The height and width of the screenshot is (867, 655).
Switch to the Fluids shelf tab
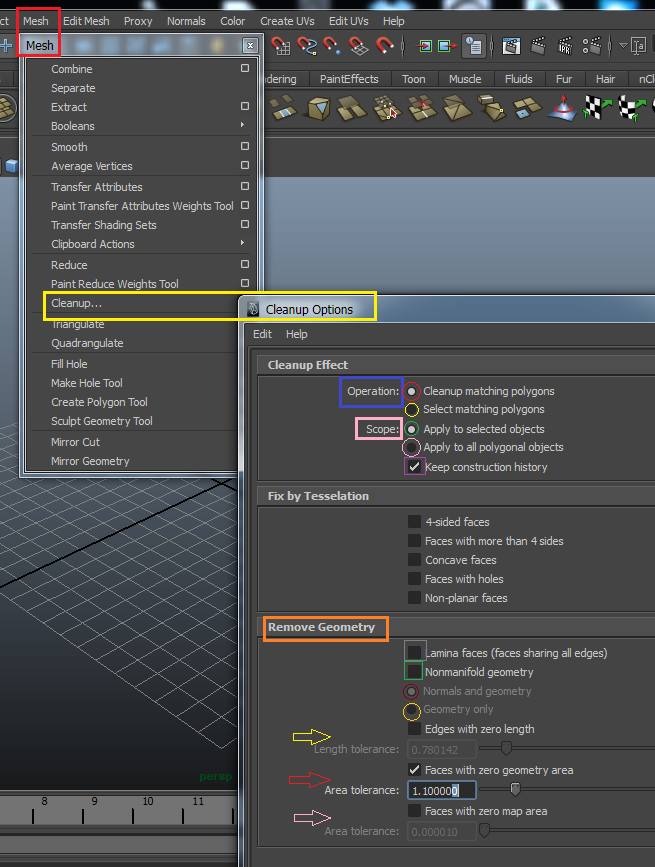point(518,79)
